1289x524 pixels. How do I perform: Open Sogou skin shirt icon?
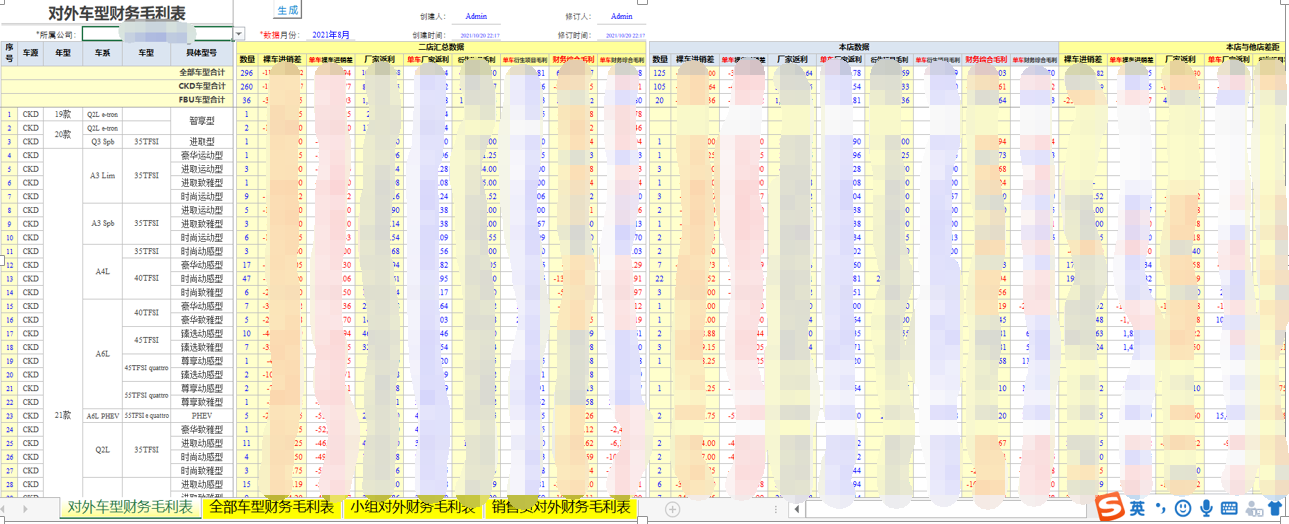tap(1275, 508)
